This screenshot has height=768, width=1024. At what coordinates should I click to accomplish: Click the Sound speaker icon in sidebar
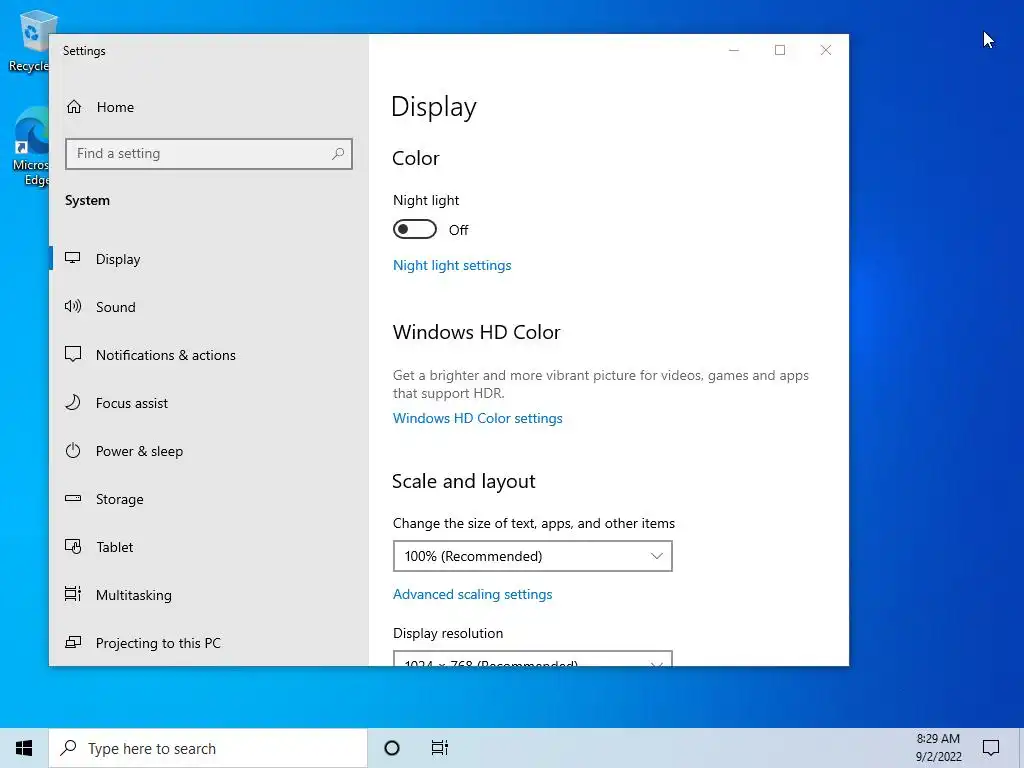point(72,306)
